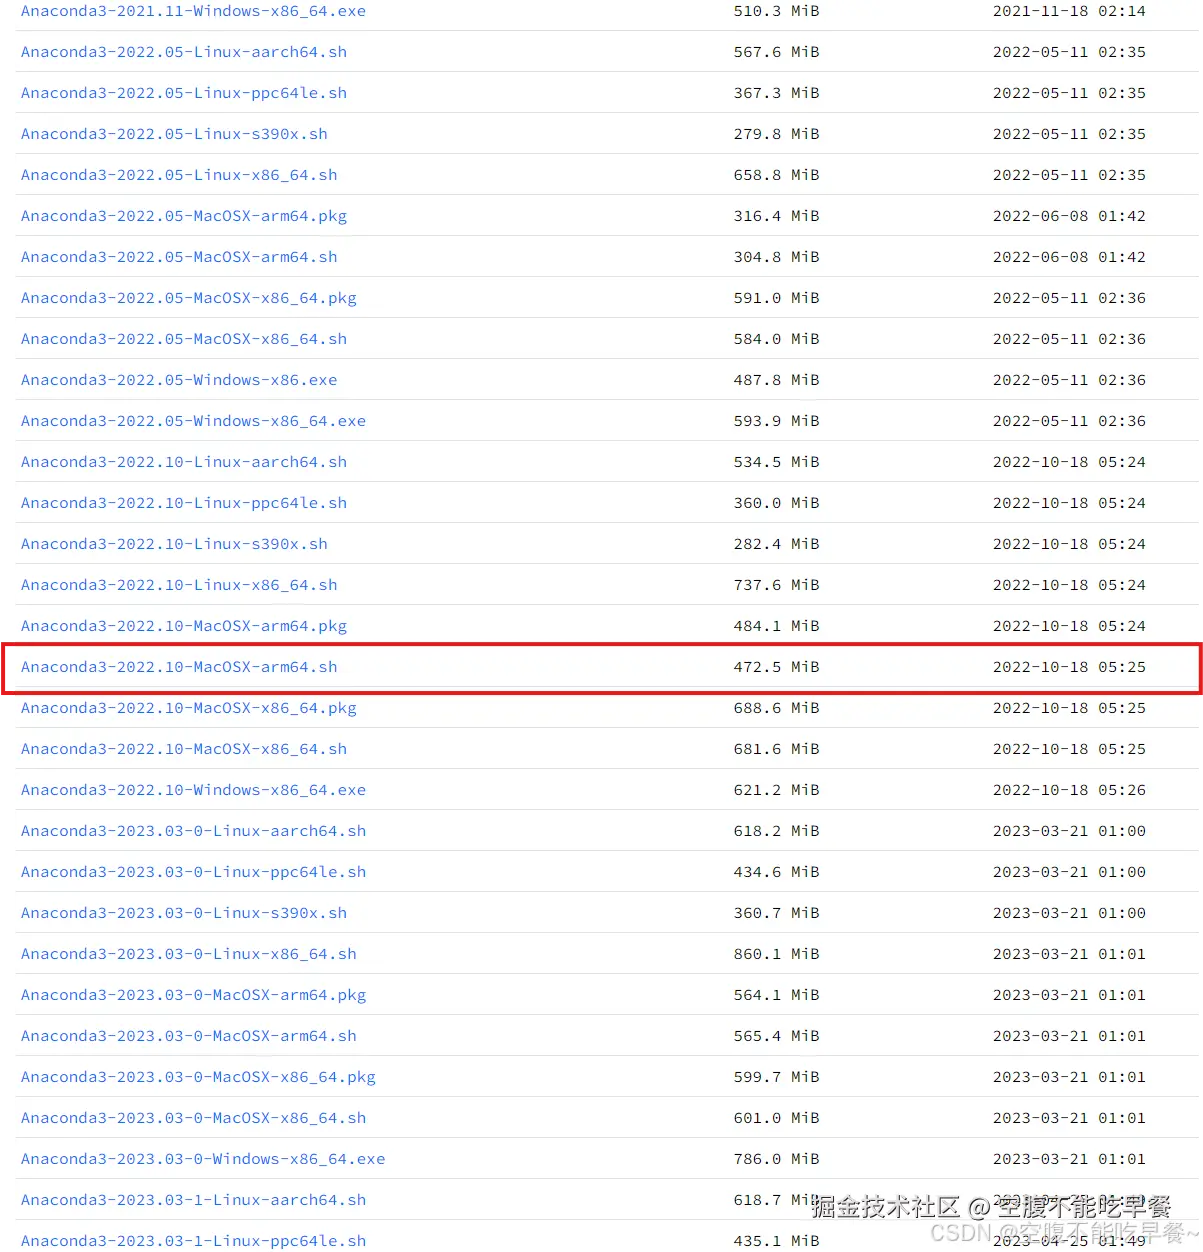Select Anaconda3-2022.05-MacOSX-x86_64.sh link
Screen dimensions: 1203x1252
(x=184, y=339)
